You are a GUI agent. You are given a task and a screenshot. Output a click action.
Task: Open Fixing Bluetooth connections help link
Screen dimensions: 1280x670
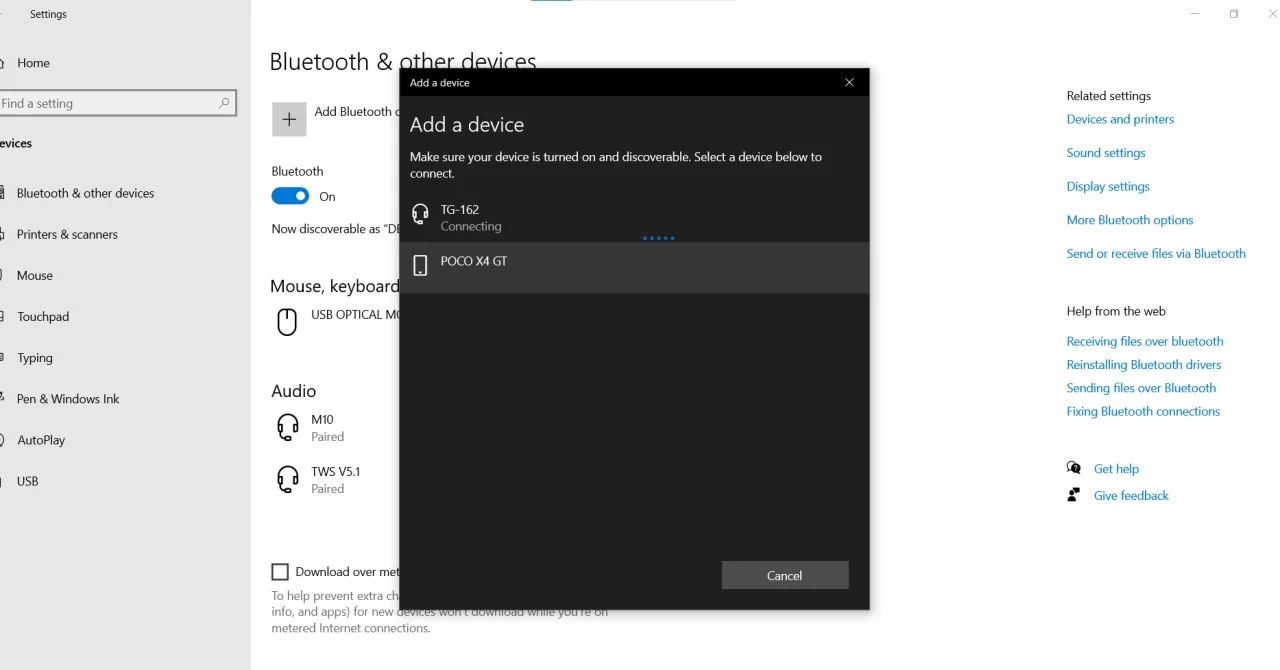tap(1143, 411)
